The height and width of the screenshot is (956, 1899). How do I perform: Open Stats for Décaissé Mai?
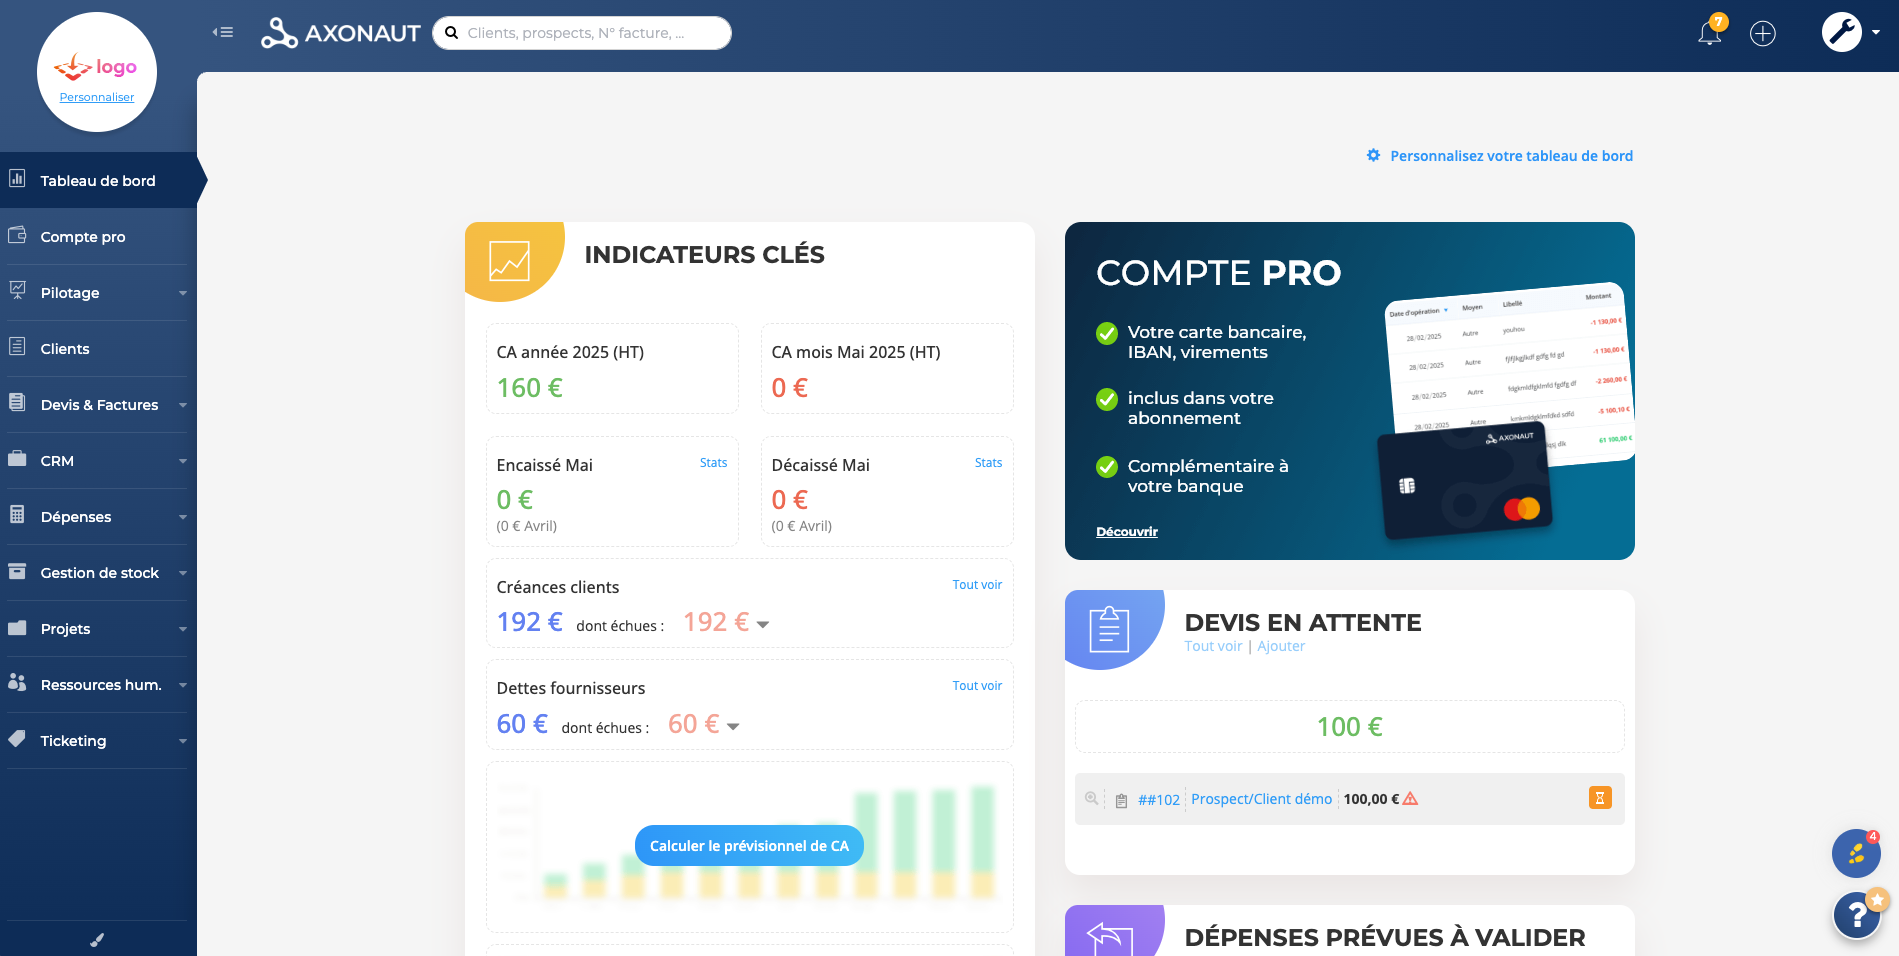[x=988, y=463]
